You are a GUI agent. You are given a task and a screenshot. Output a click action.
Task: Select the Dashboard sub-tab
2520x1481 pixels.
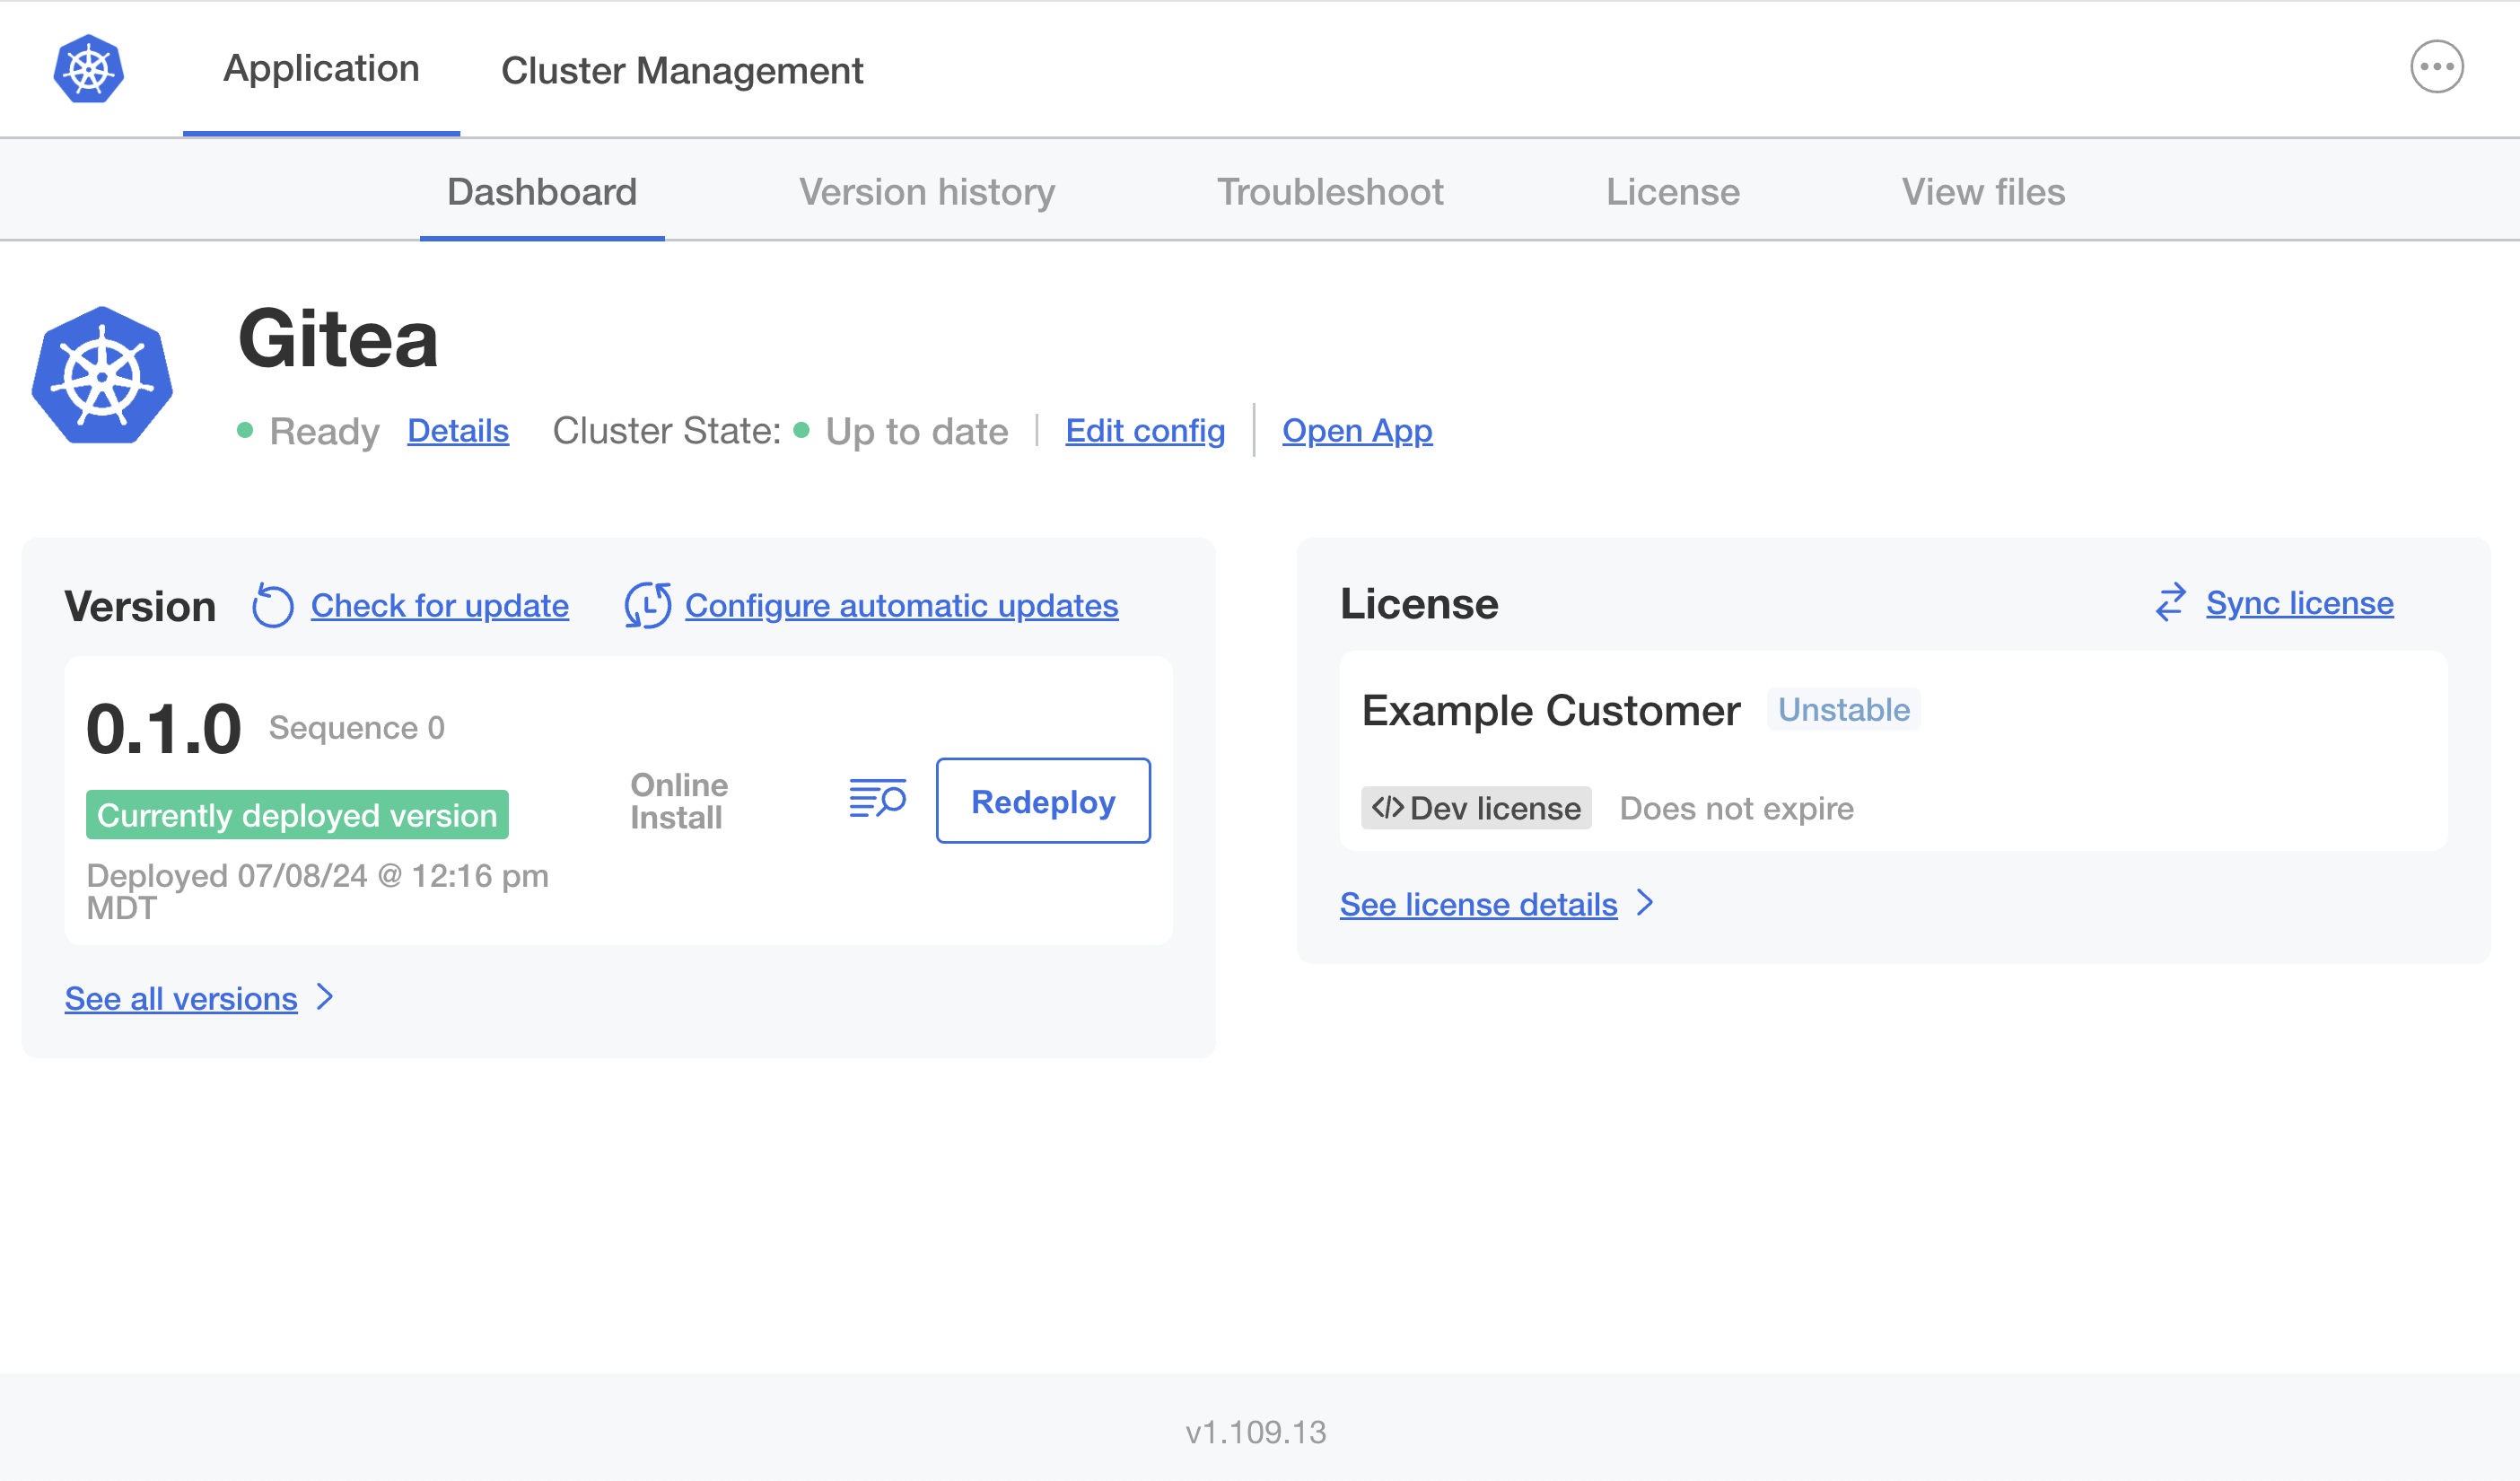pyautogui.click(x=542, y=191)
